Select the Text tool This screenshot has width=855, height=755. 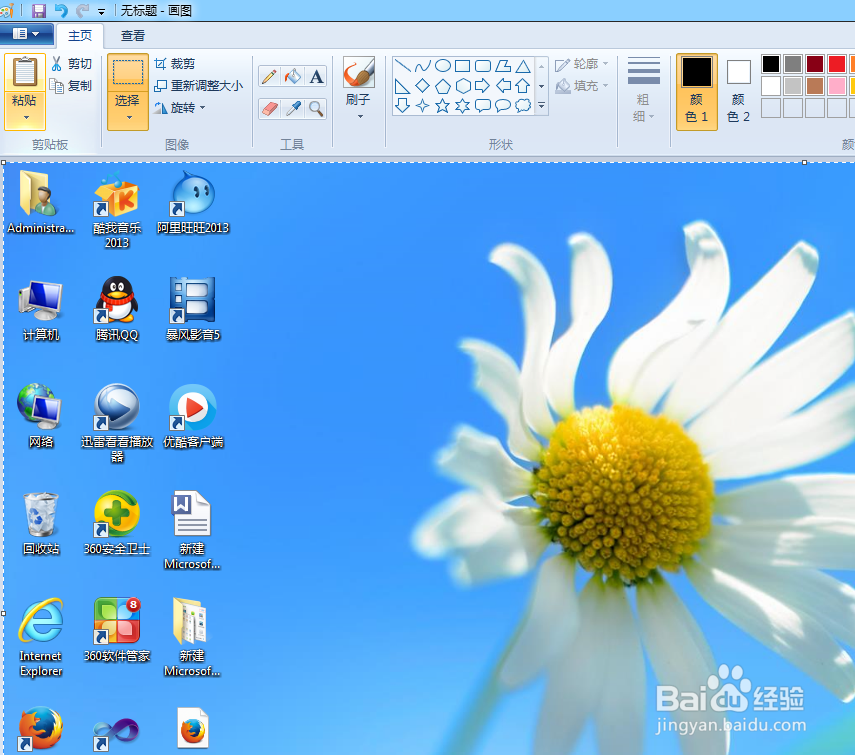[316, 76]
